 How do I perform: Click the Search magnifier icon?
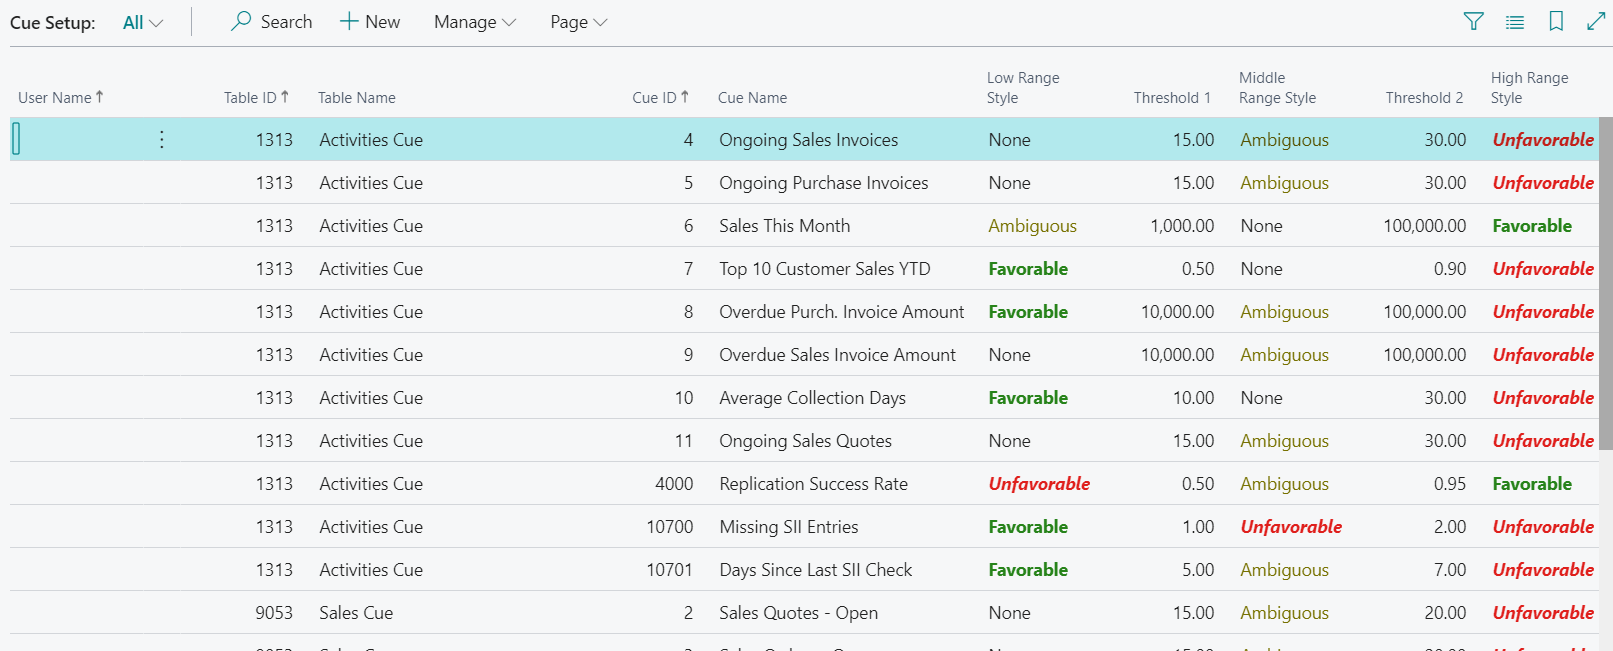(x=241, y=21)
